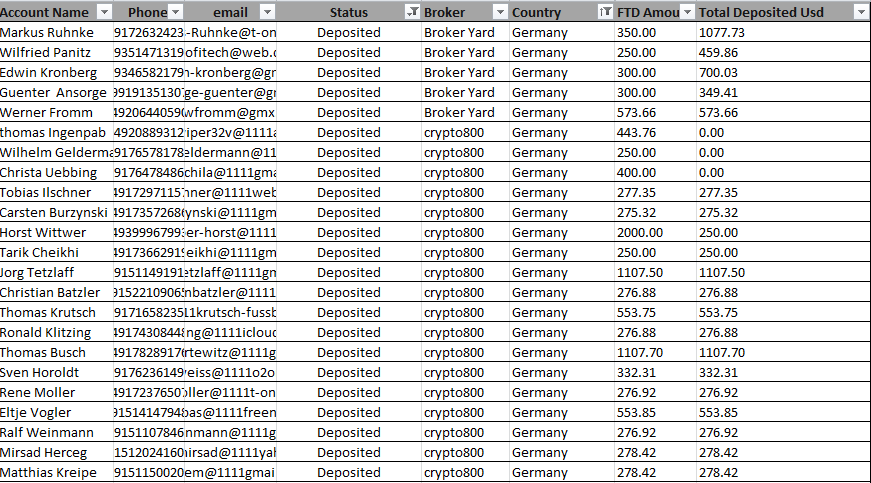Open the Total Deposited Usd filter dropdown
871x483 pixels.
pyautogui.click(x=862, y=12)
